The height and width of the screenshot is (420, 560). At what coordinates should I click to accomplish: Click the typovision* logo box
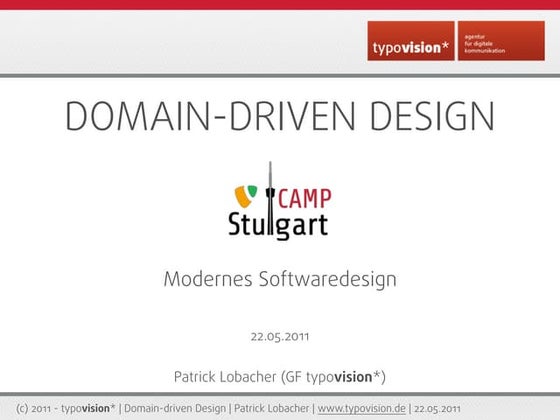(411, 41)
